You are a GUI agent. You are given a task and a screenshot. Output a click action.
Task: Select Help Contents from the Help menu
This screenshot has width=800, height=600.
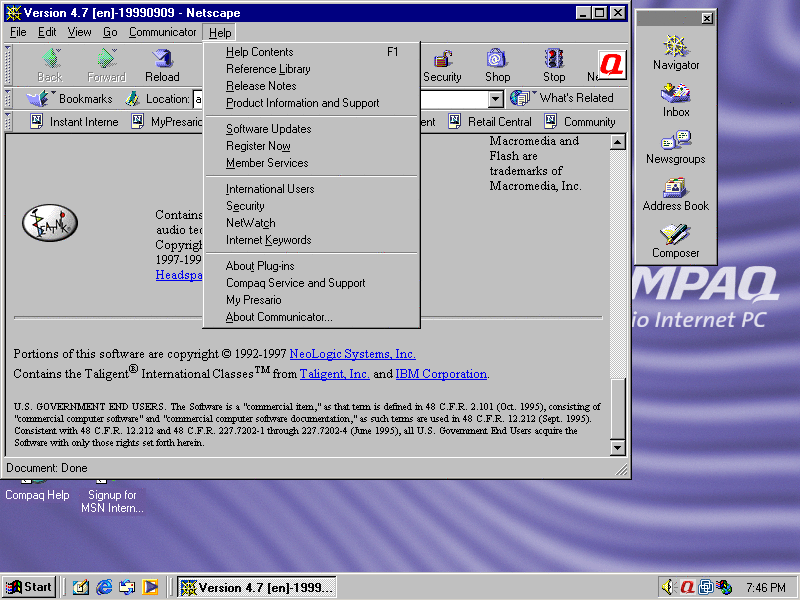pyautogui.click(x=311, y=52)
